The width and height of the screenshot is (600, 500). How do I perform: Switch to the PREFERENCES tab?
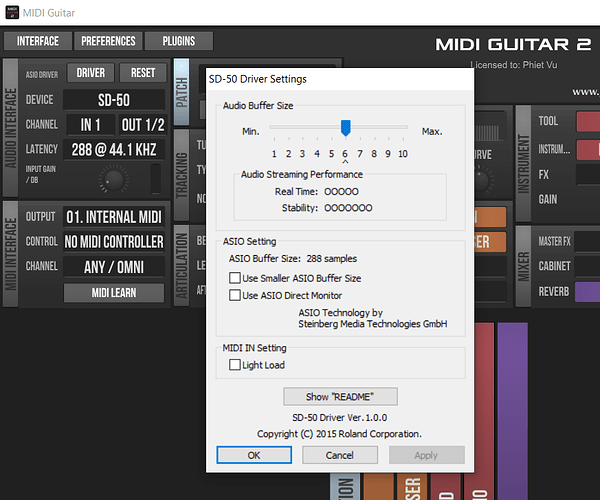pyautogui.click(x=108, y=41)
